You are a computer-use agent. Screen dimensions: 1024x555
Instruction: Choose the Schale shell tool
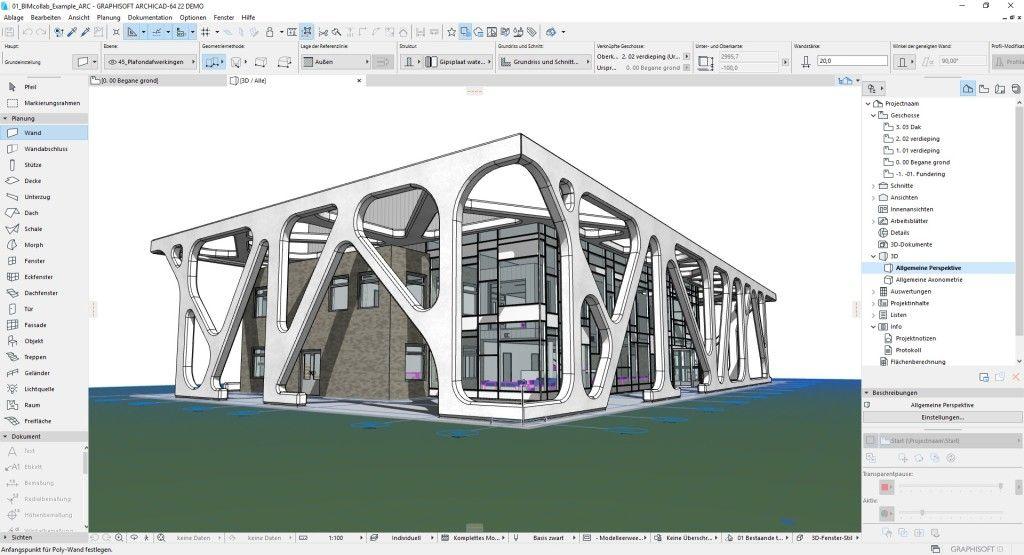[x=44, y=229]
